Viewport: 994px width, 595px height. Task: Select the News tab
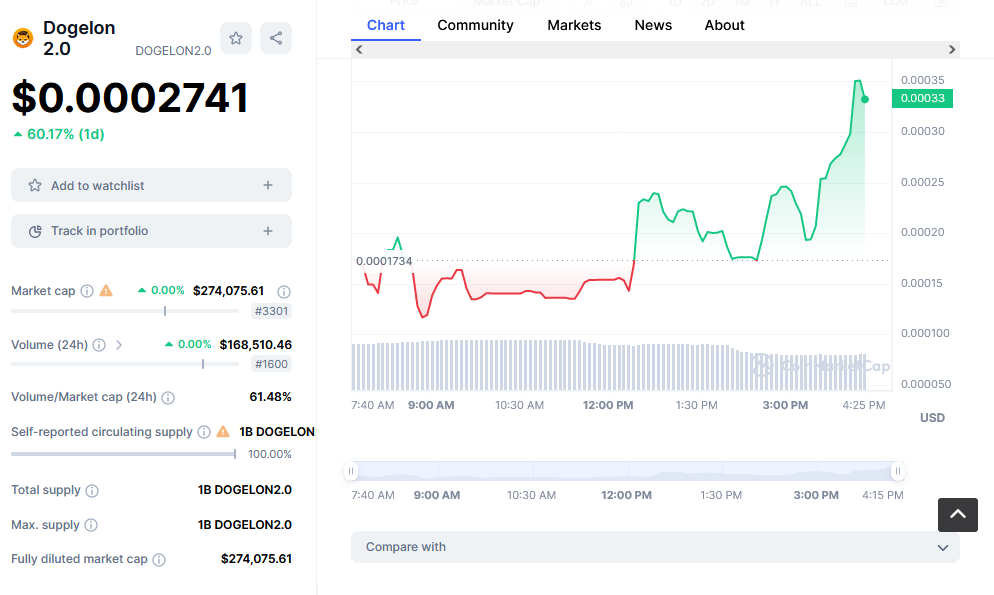tap(653, 25)
